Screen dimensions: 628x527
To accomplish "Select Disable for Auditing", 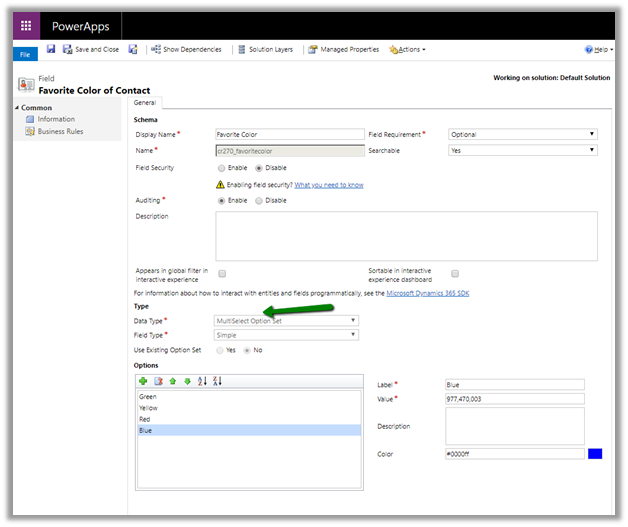I will (259, 200).
